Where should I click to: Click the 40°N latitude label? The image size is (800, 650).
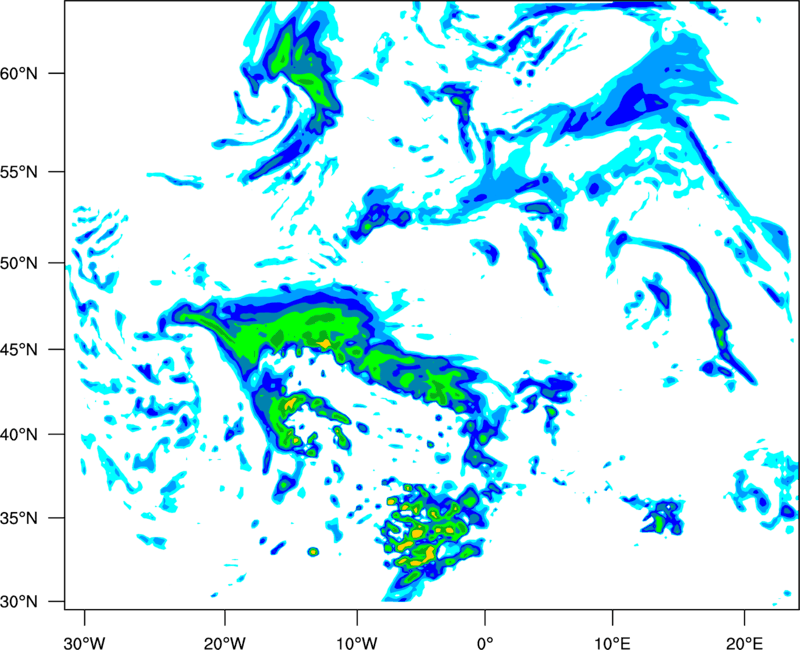tap(18, 435)
